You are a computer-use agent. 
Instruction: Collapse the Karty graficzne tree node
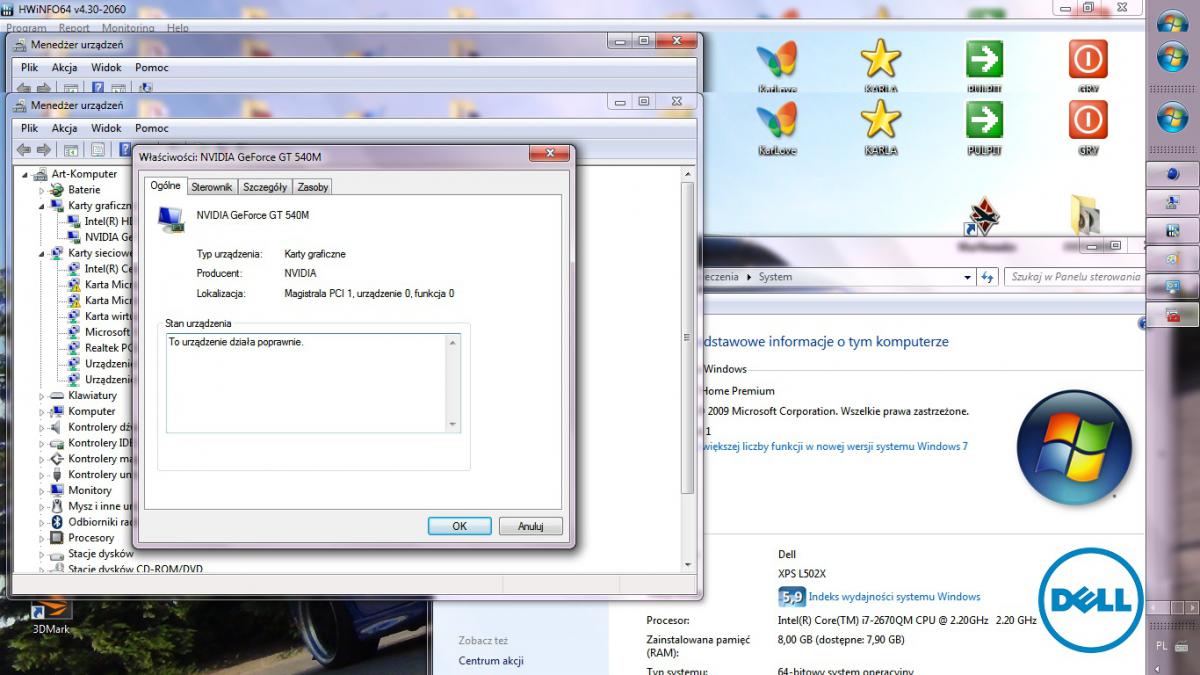click(x=43, y=206)
